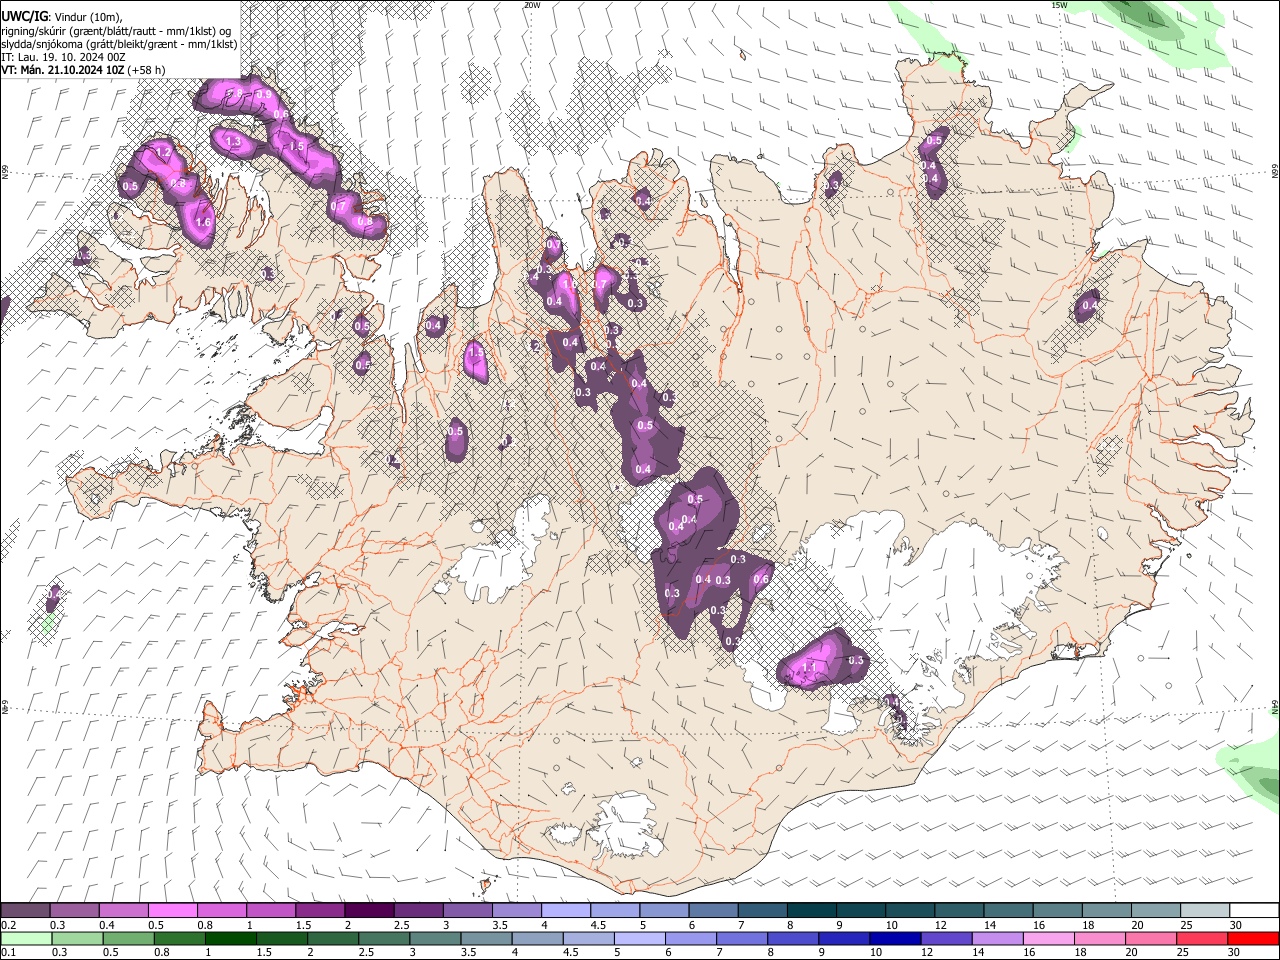
Task: Select the palest green swatch after 0.1
Action: 26,938
